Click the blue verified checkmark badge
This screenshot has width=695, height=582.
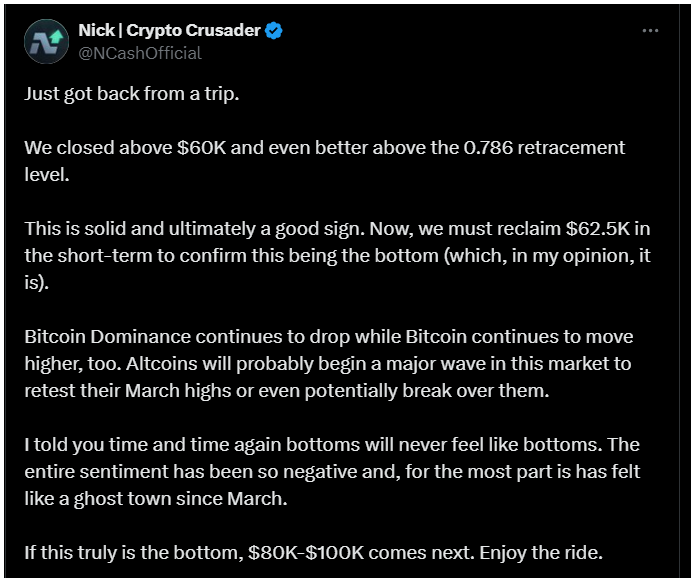(273, 31)
